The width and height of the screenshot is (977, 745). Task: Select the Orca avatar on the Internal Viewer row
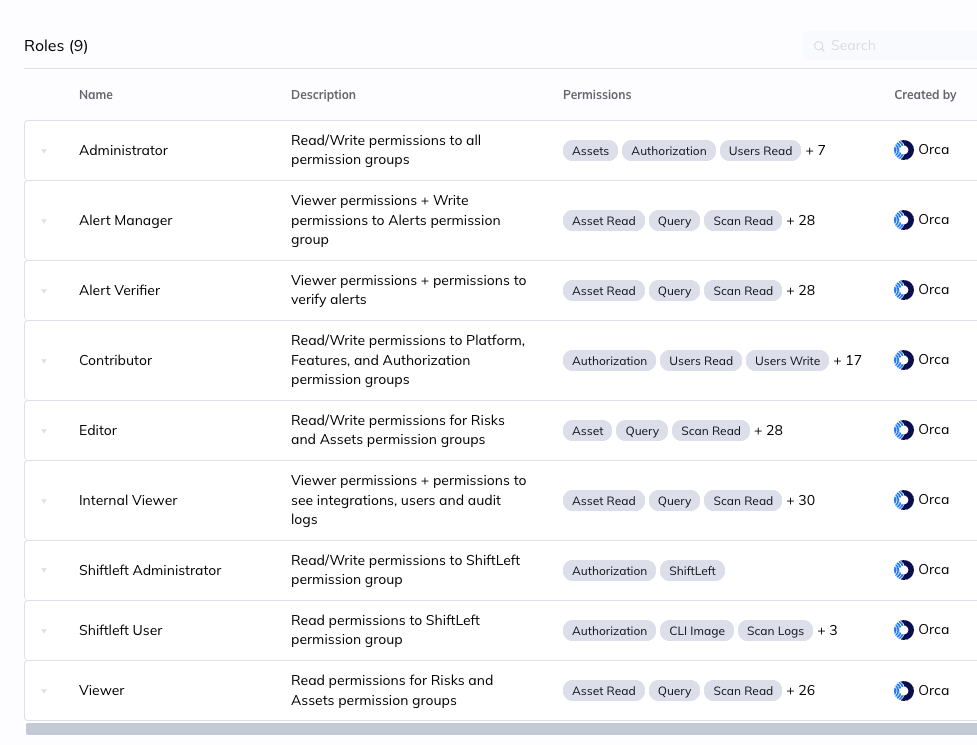(903, 500)
